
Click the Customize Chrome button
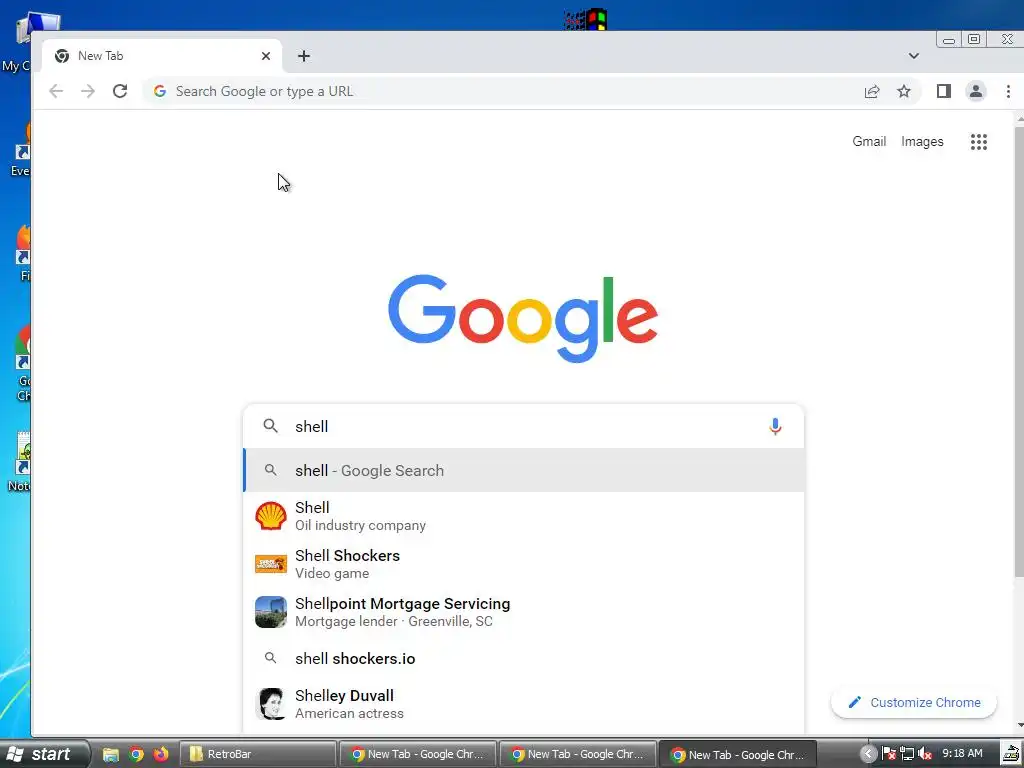pyautogui.click(x=914, y=703)
